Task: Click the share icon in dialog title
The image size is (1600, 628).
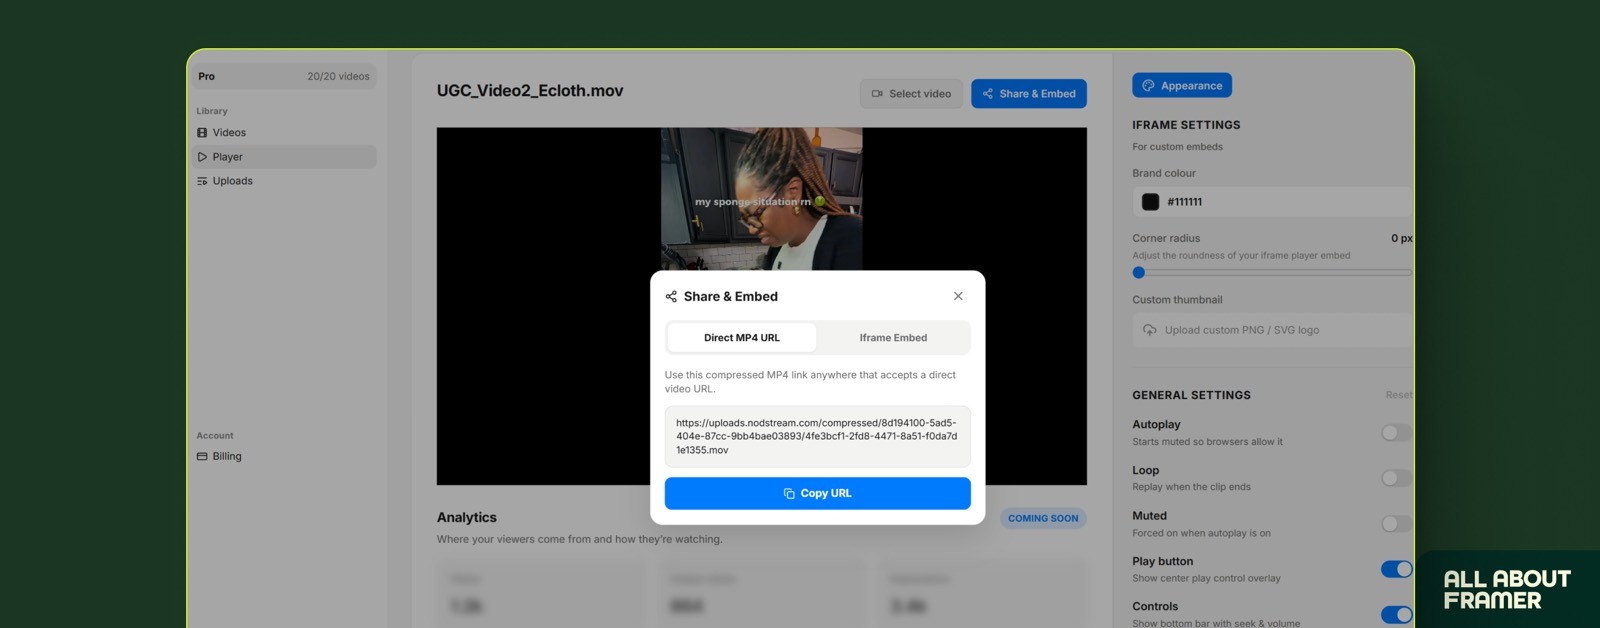Action: tap(671, 296)
